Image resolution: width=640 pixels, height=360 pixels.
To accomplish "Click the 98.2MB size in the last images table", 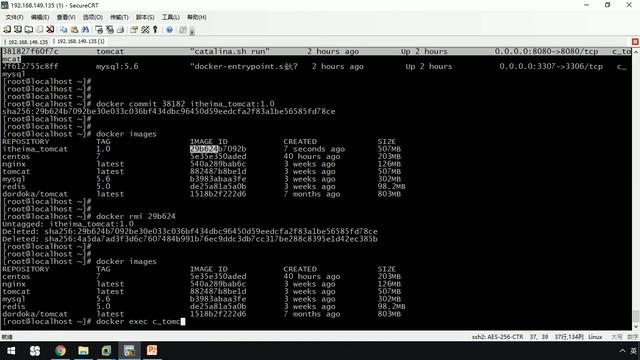I will click(392, 307).
